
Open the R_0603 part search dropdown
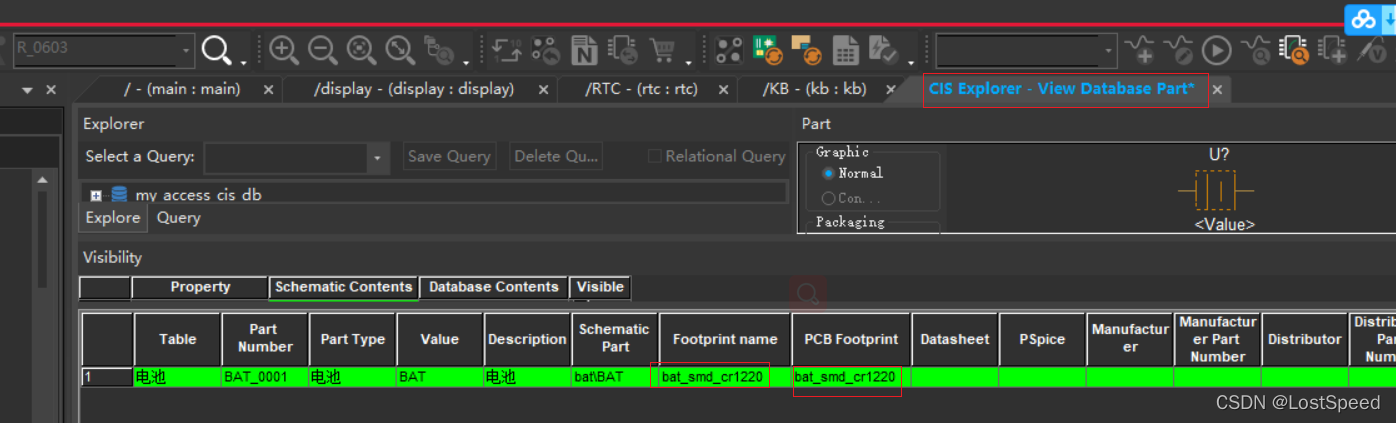[186, 49]
